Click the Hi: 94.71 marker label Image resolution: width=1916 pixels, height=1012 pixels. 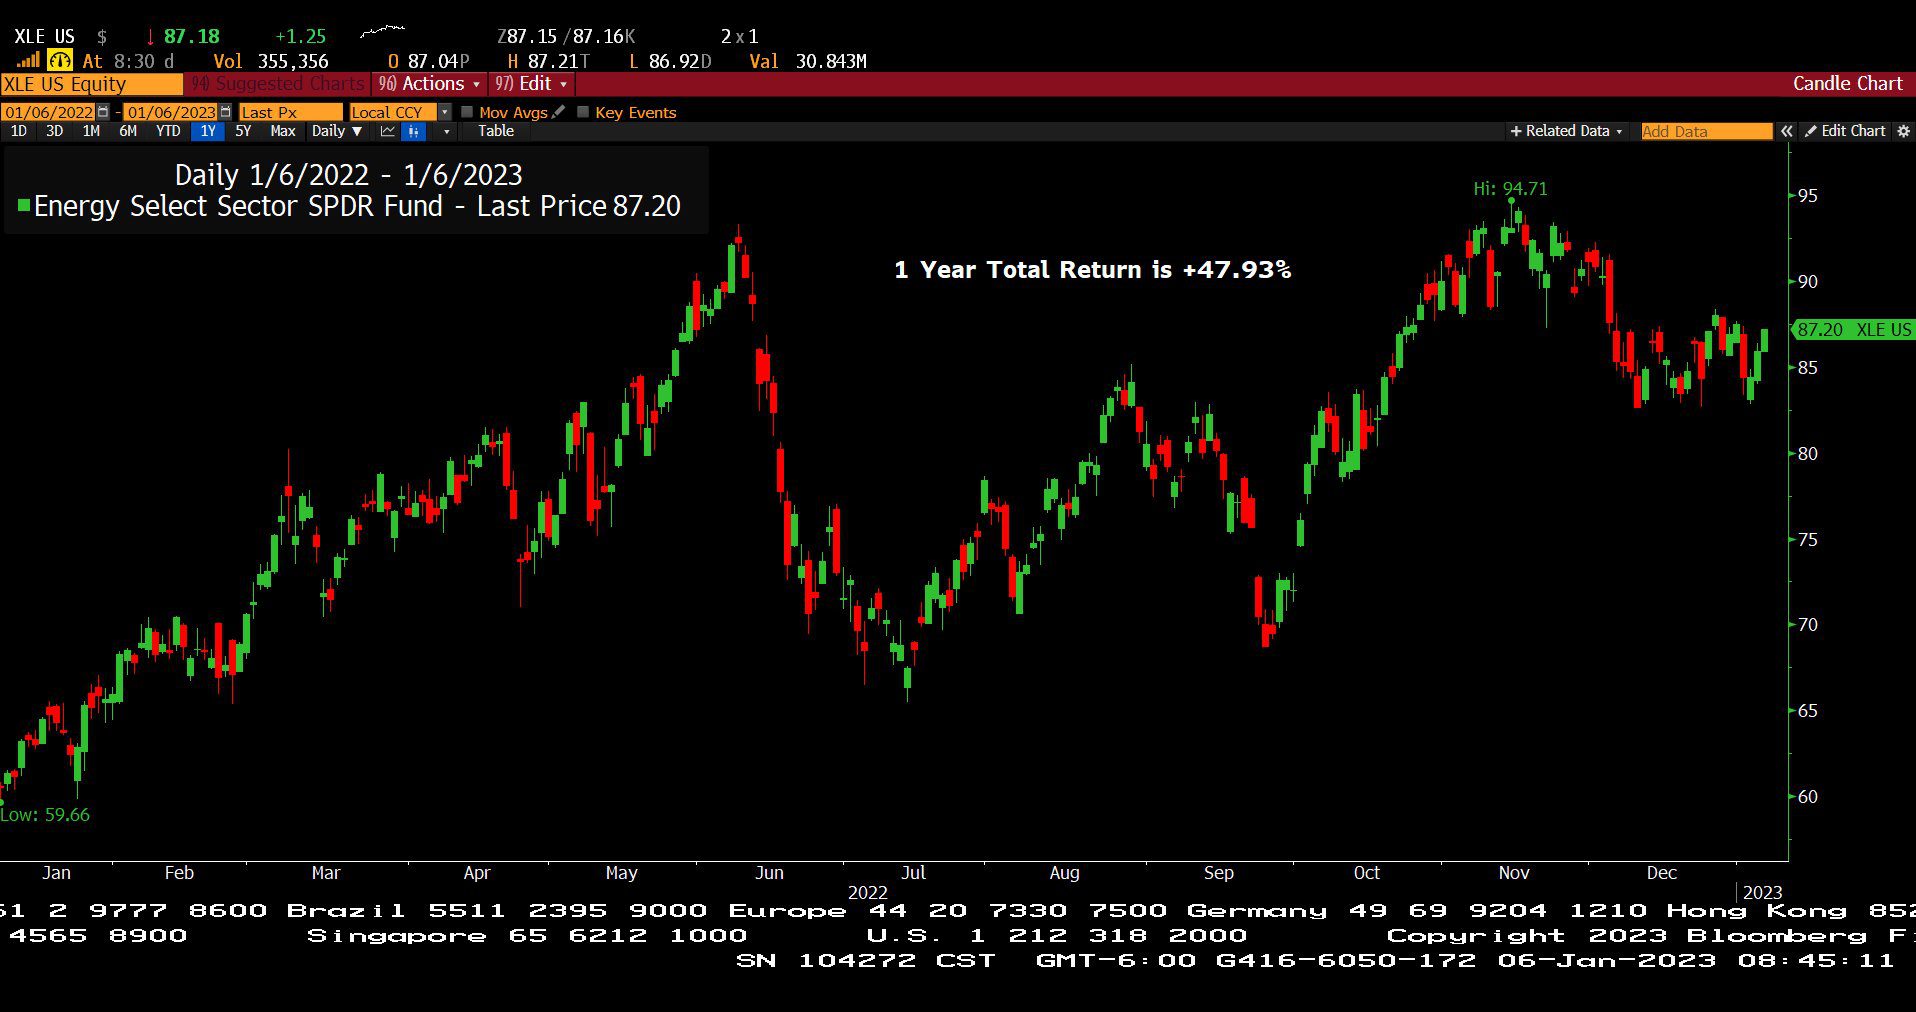point(1510,188)
